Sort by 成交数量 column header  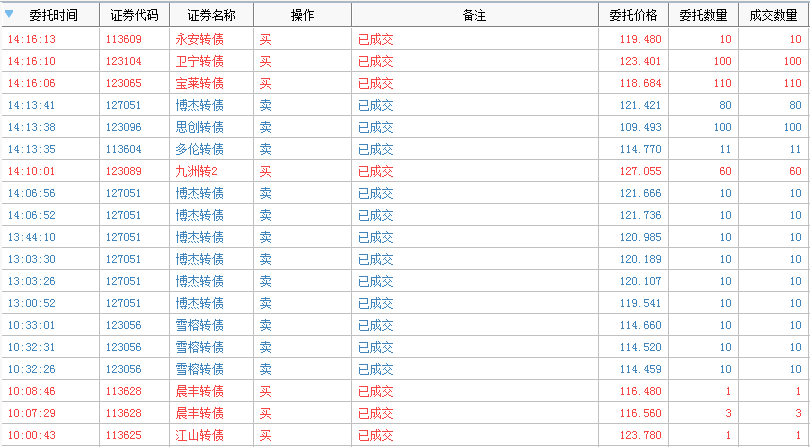point(773,15)
